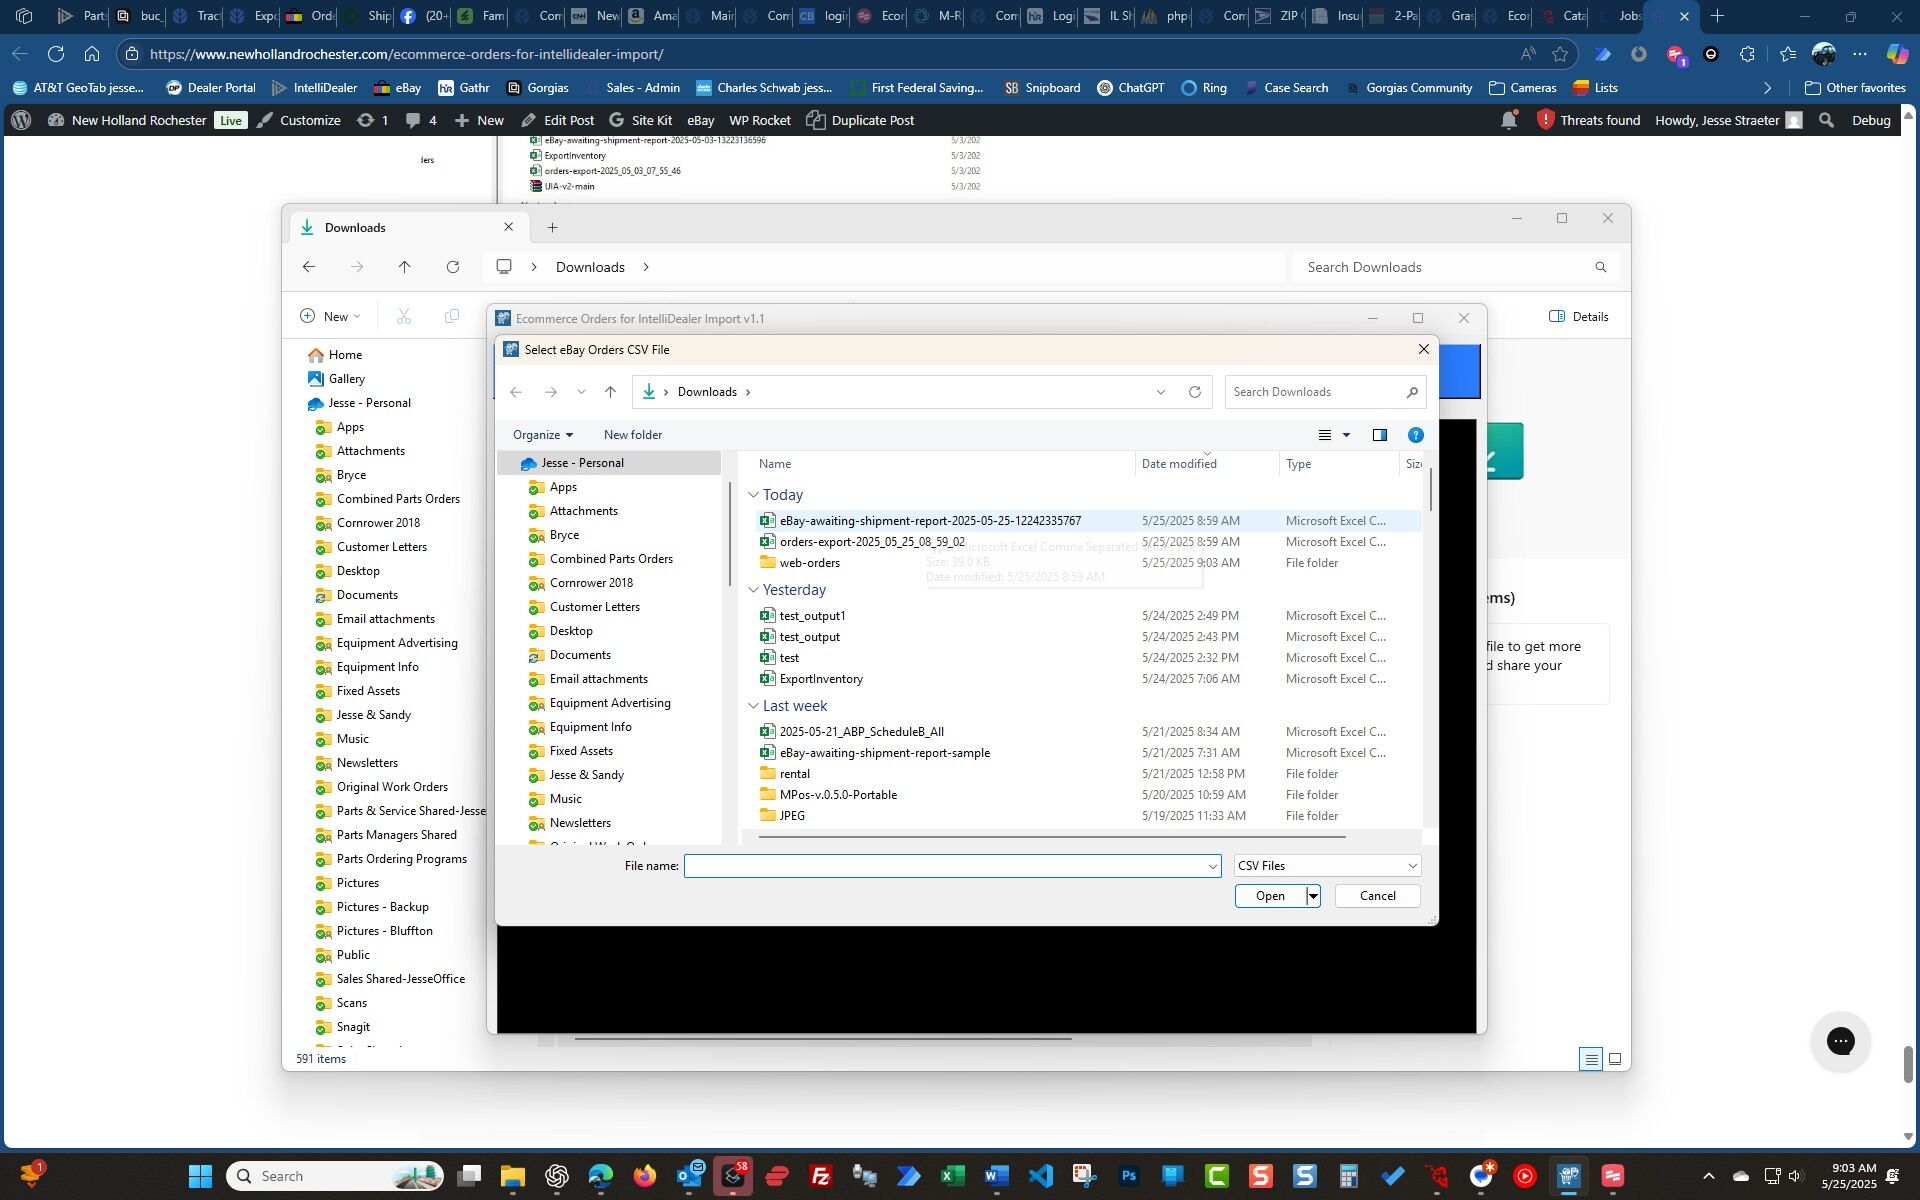Image resolution: width=1920 pixels, height=1200 pixels.
Task: Toggle the Details pane in Explorer window
Action: point(1579,317)
